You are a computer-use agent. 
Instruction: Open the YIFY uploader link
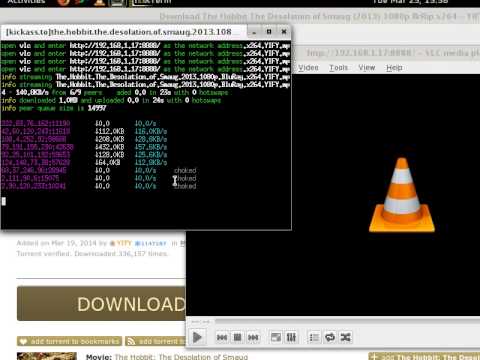point(124,243)
